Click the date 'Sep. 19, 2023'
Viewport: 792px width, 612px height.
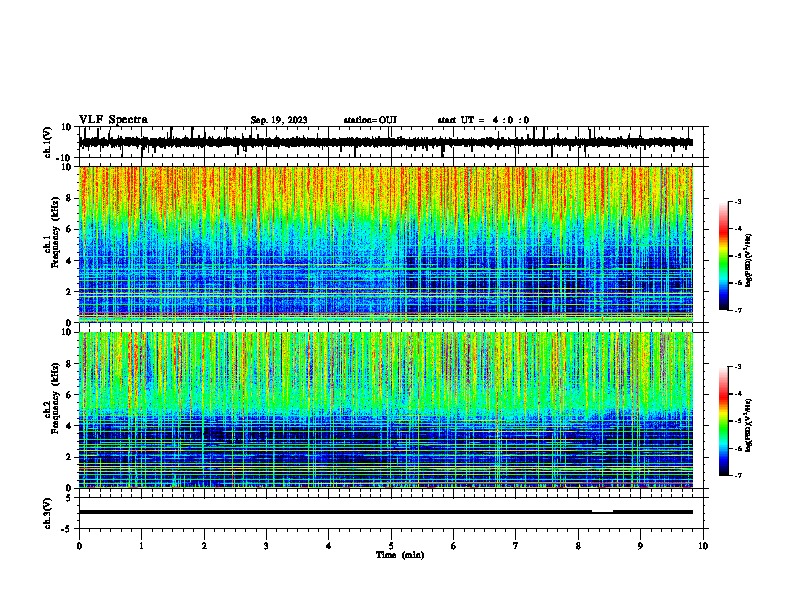tap(279, 120)
